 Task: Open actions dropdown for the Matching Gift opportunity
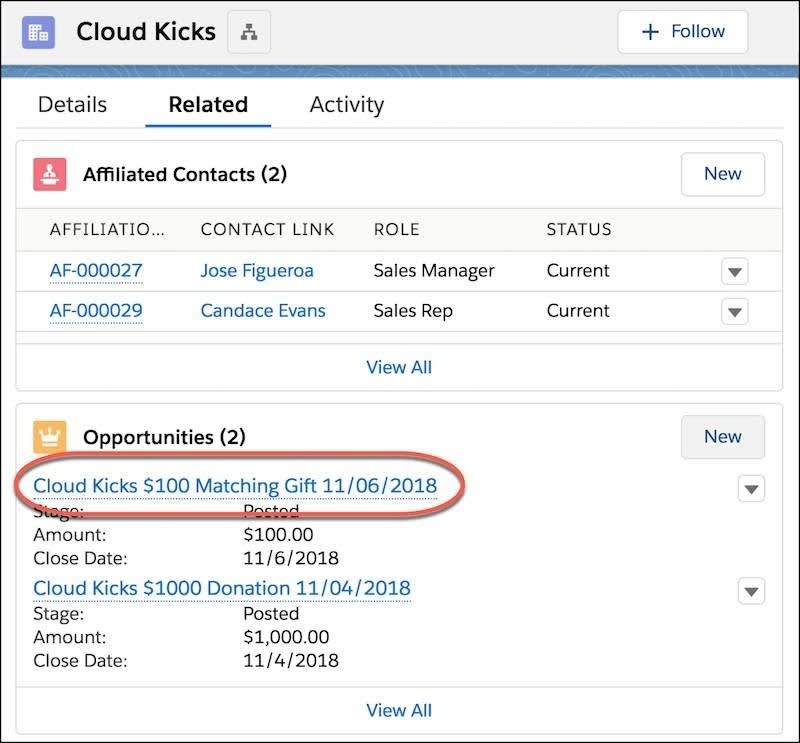(751, 488)
